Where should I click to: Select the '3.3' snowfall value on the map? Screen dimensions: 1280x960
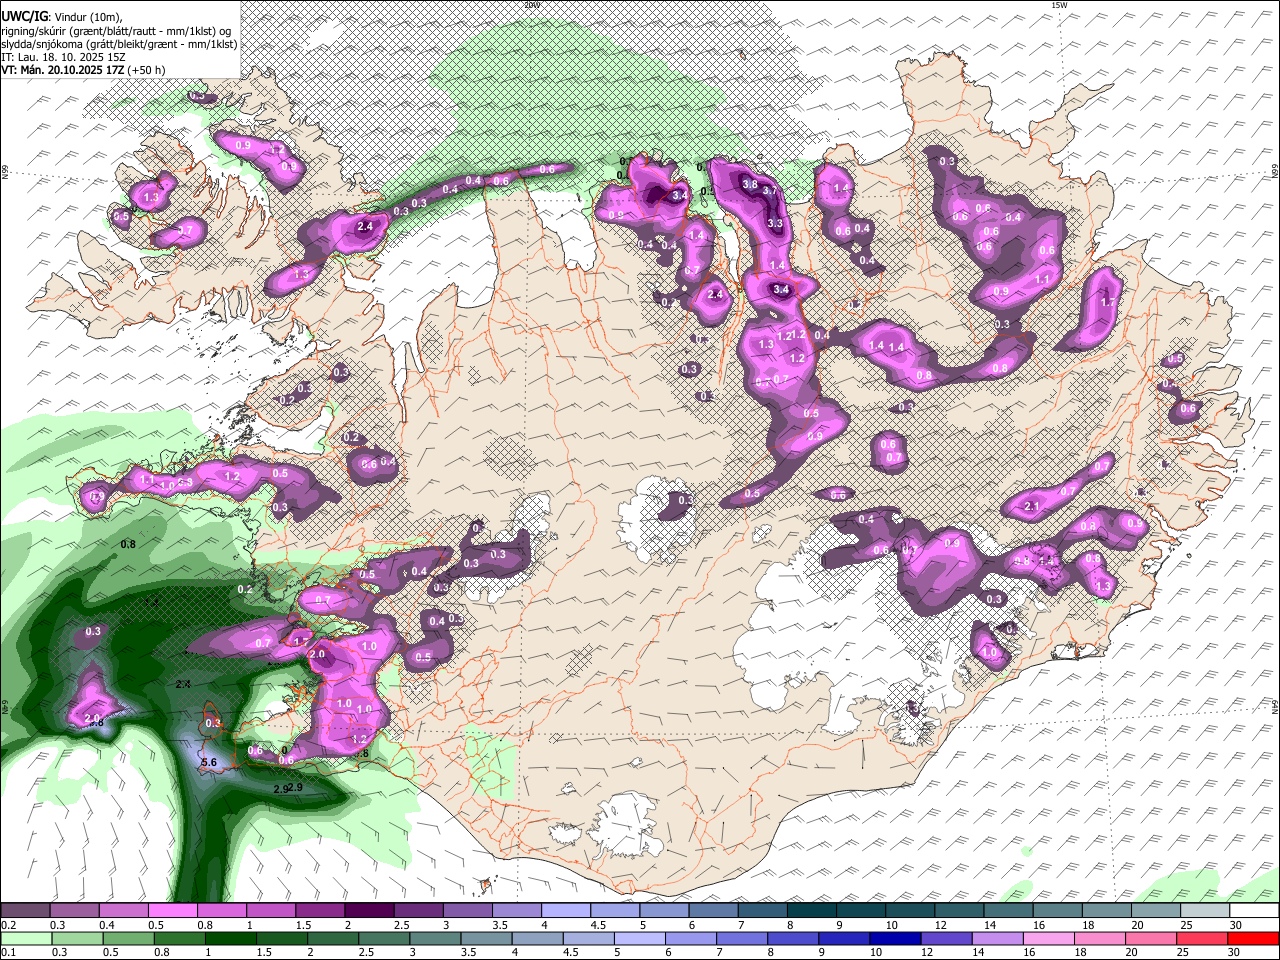(775, 223)
